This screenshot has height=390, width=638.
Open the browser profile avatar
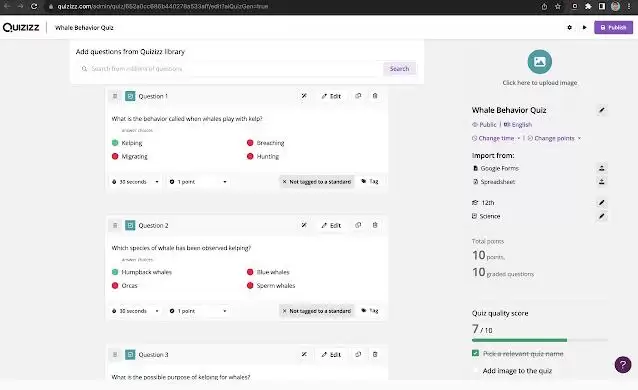click(x=615, y=6)
